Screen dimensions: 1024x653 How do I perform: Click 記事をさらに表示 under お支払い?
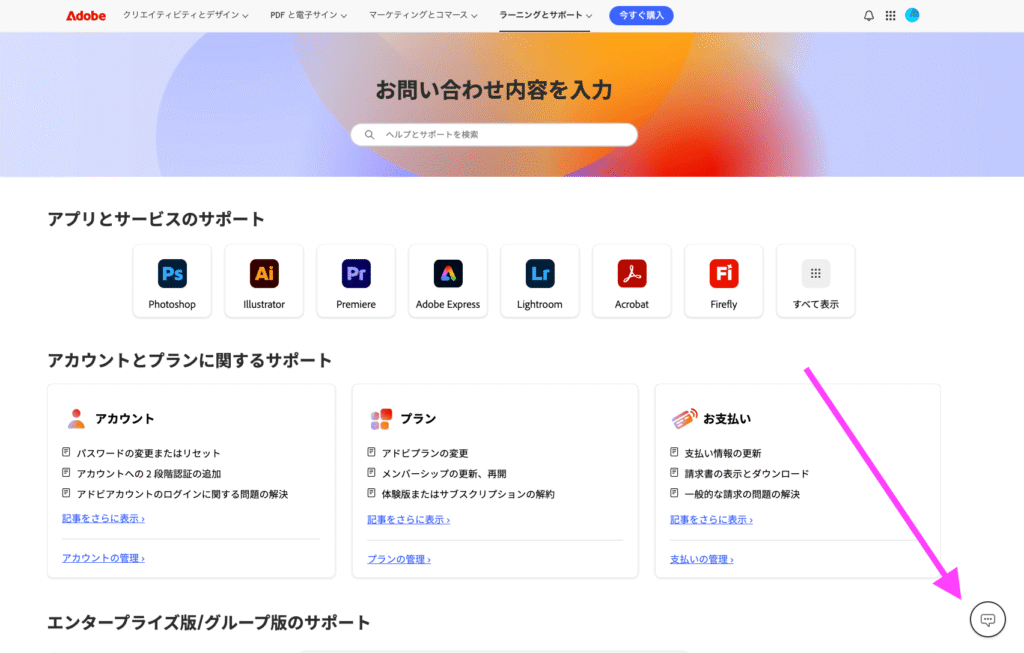(711, 520)
